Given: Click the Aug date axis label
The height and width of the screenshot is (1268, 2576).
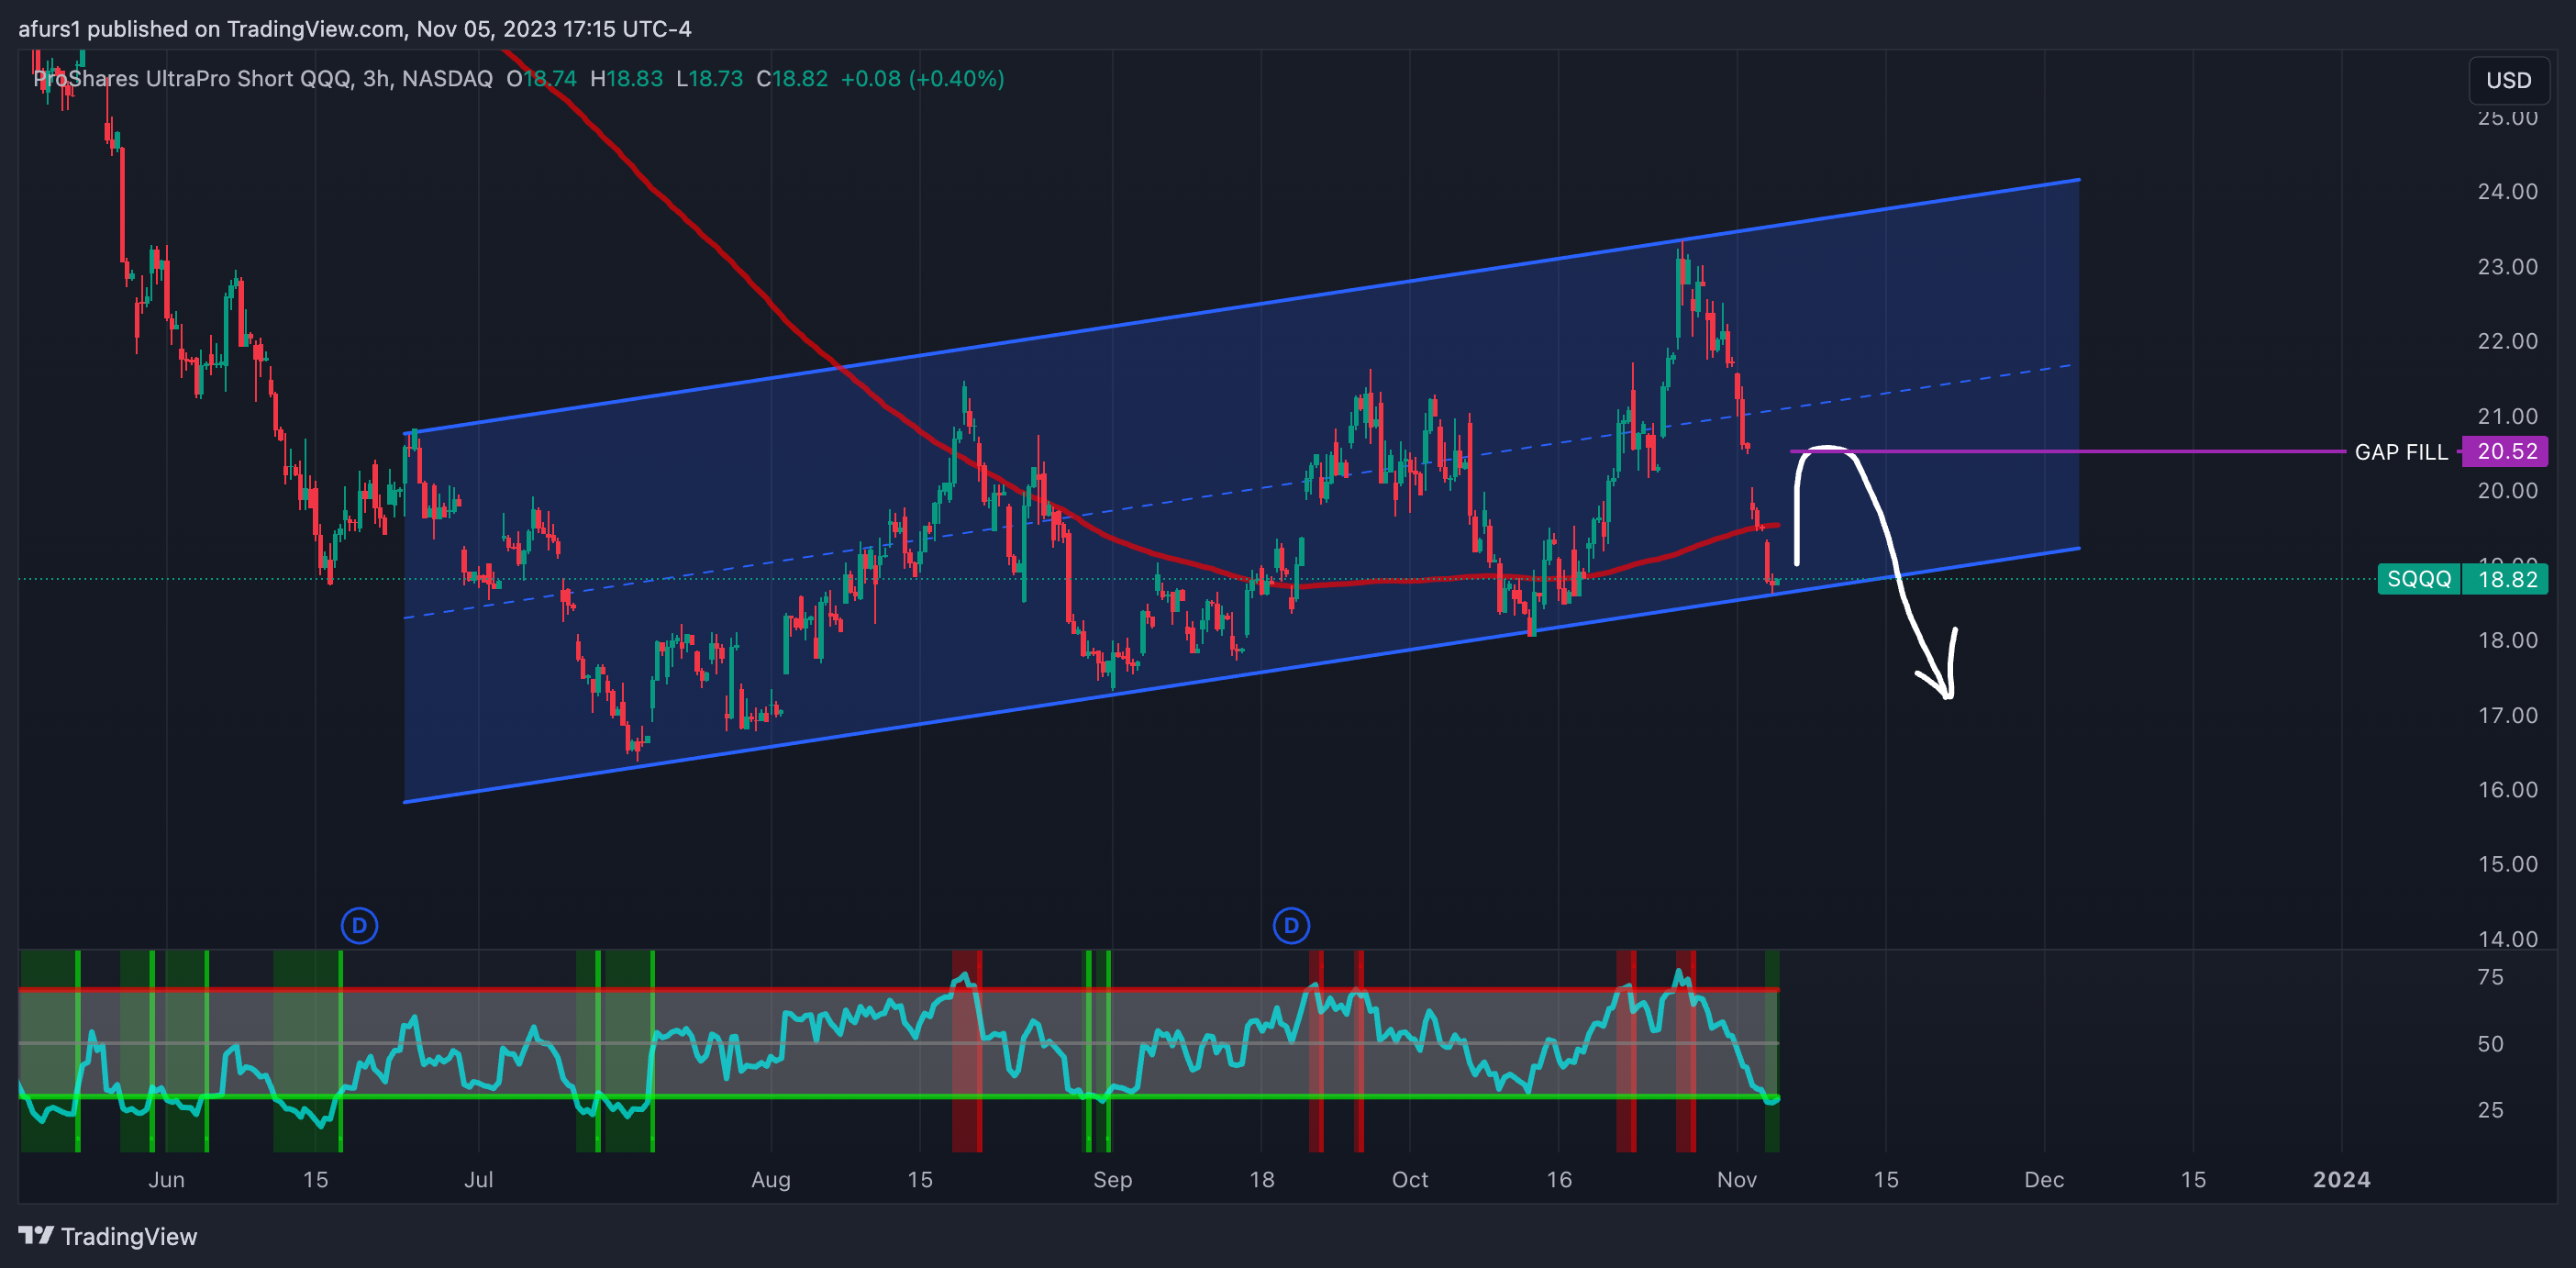Looking at the screenshot, I should [x=771, y=1180].
